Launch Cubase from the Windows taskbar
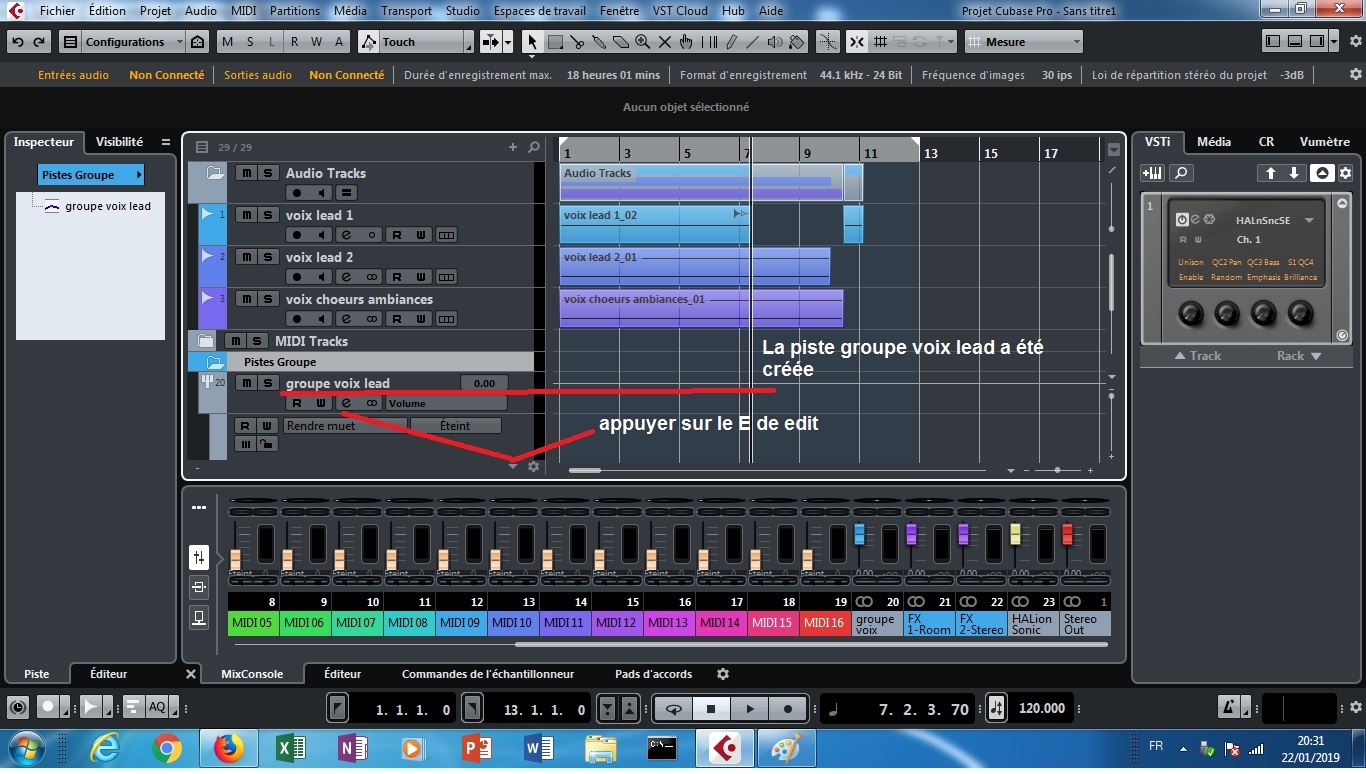The height and width of the screenshot is (774, 1366). tap(724, 748)
